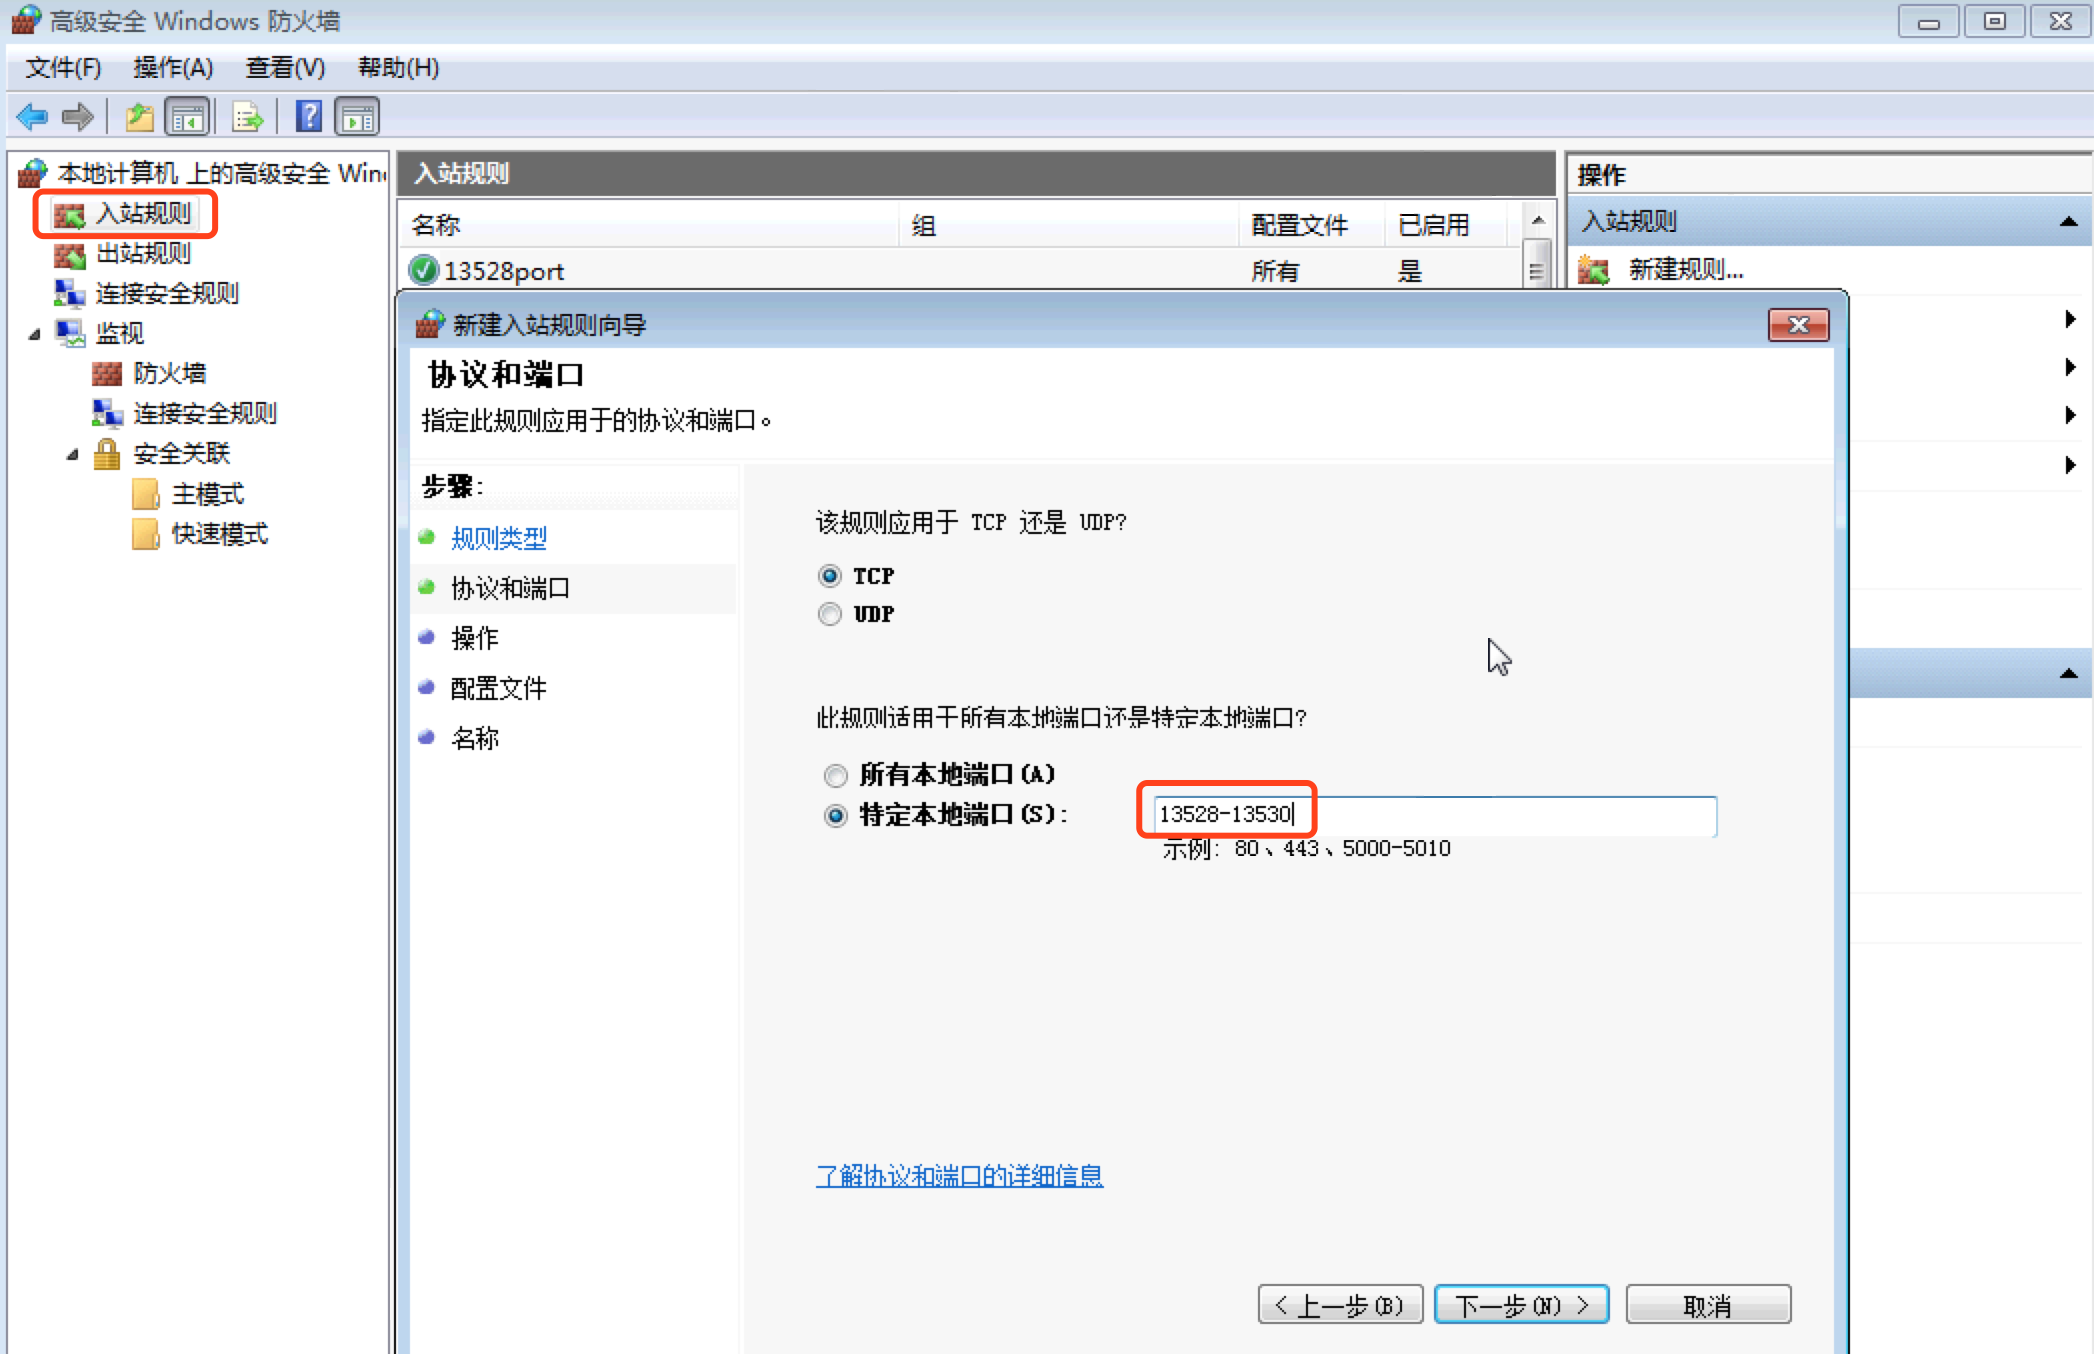Open the protocol and ports details link
The height and width of the screenshot is (1354, 2094).
pyautogui.click(x=959, y=1176)
